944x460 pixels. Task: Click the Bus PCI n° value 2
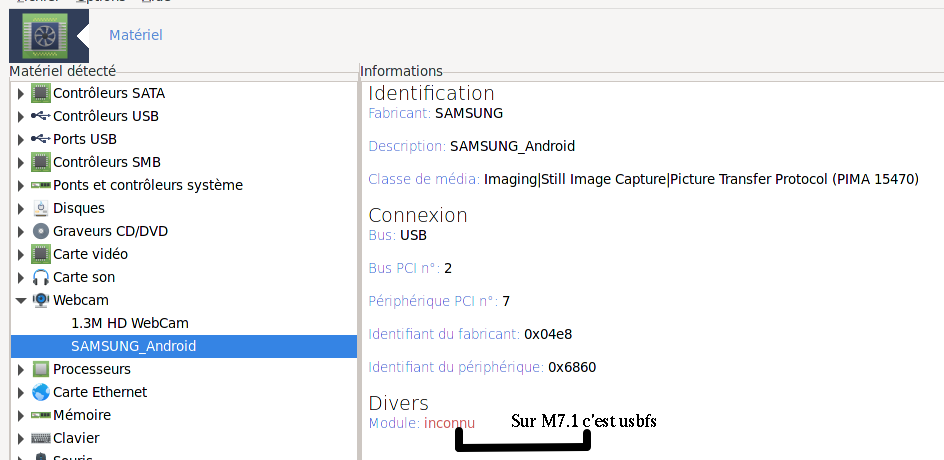pyautogui.click(x=448, y=269)
